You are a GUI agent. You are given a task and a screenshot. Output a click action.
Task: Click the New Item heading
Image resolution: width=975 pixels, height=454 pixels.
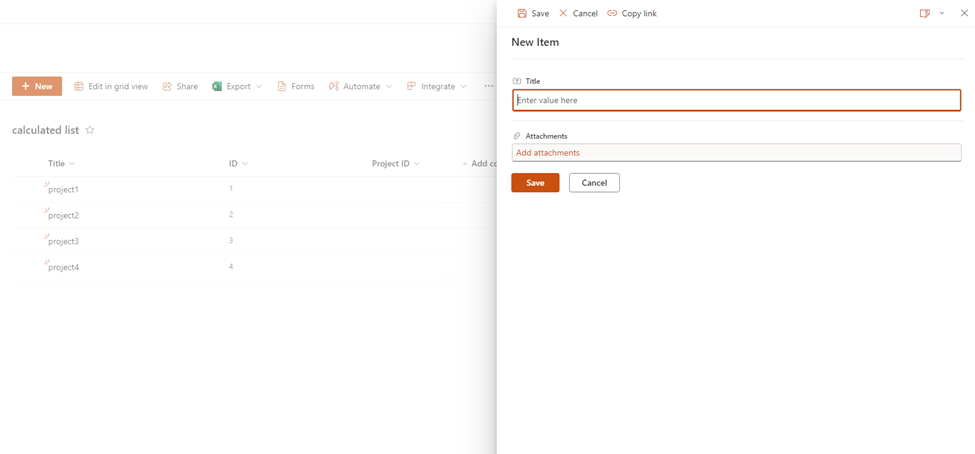pos(535,42)
